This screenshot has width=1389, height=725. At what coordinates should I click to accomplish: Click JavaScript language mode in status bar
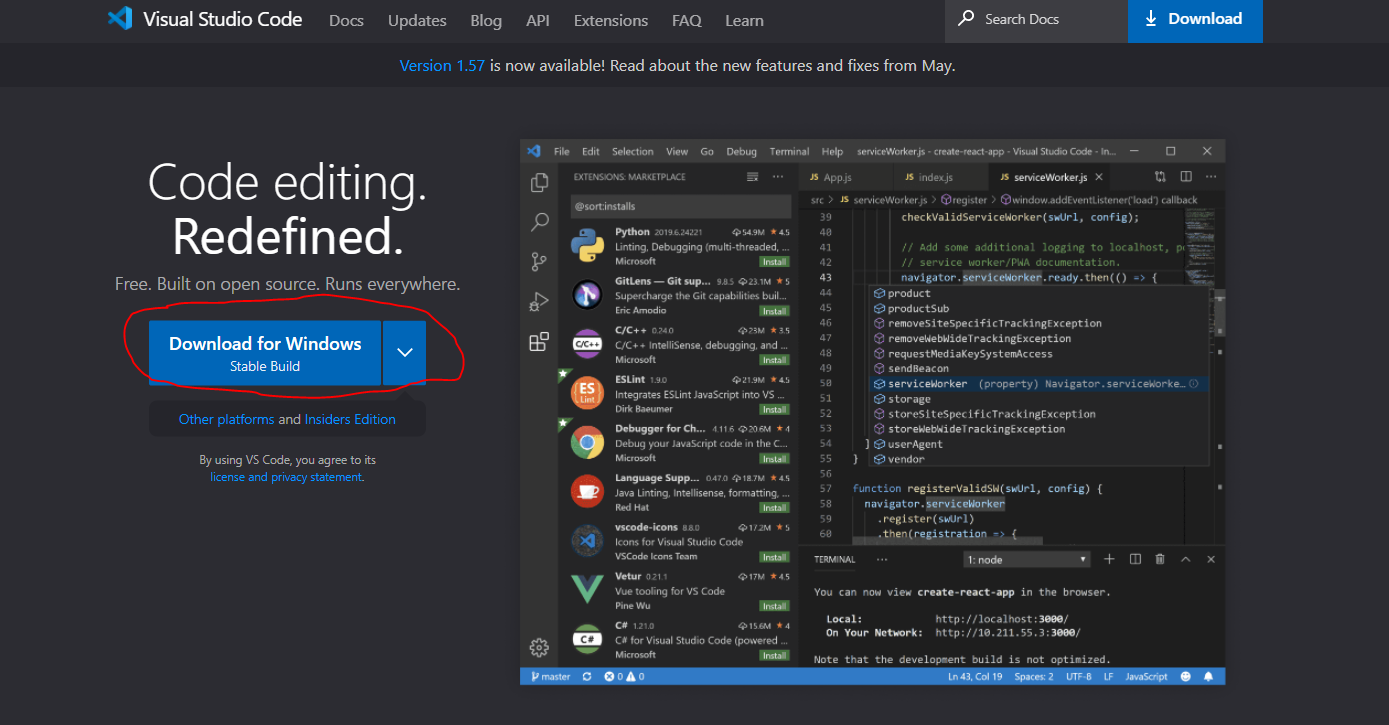pyautogui.click(x=1146, y=677)
